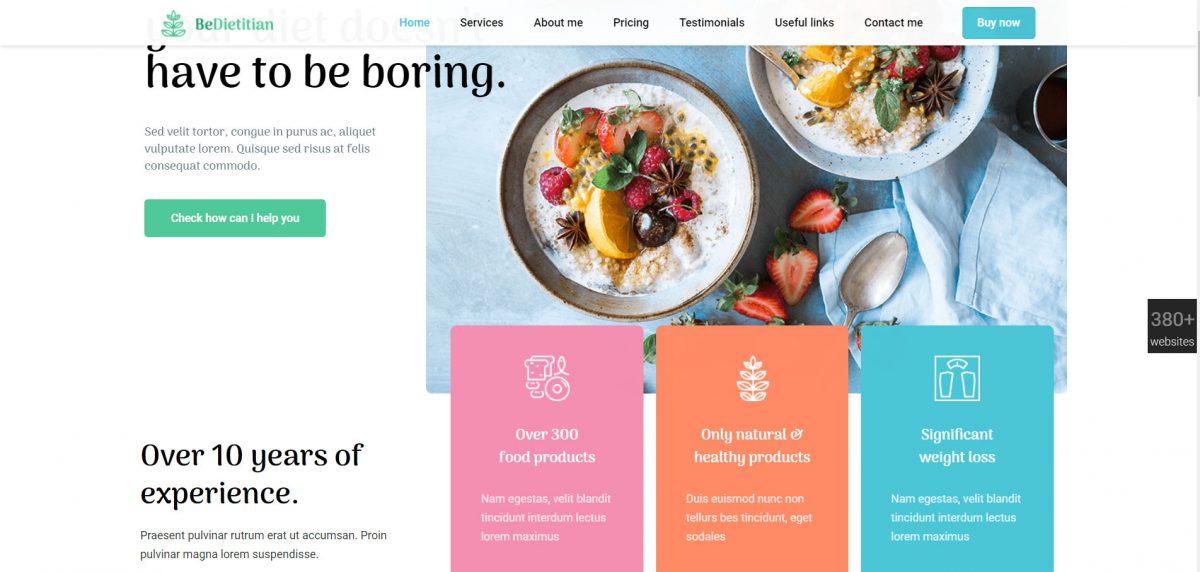Screen dimensions: 1200x572
Task: Click the Buy now button
Action: pos(998,23)
